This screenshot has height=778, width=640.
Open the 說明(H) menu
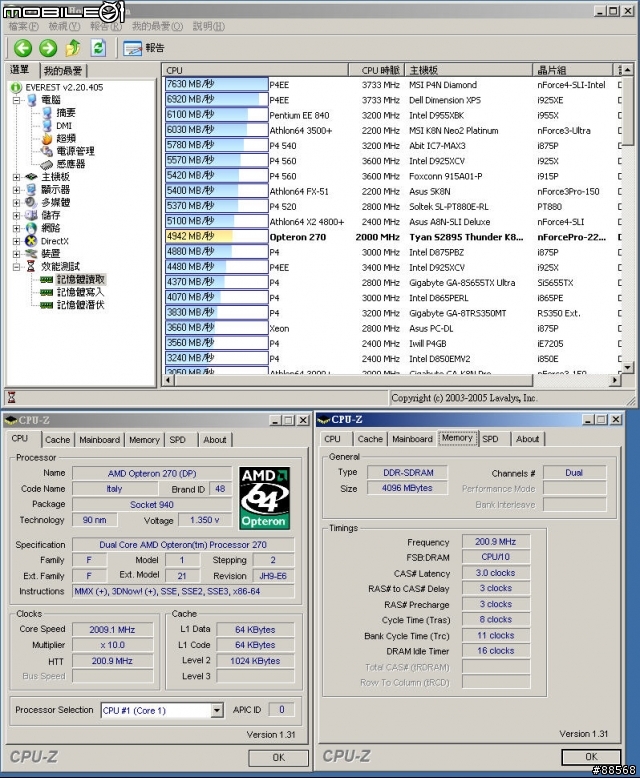coord(208,26)
